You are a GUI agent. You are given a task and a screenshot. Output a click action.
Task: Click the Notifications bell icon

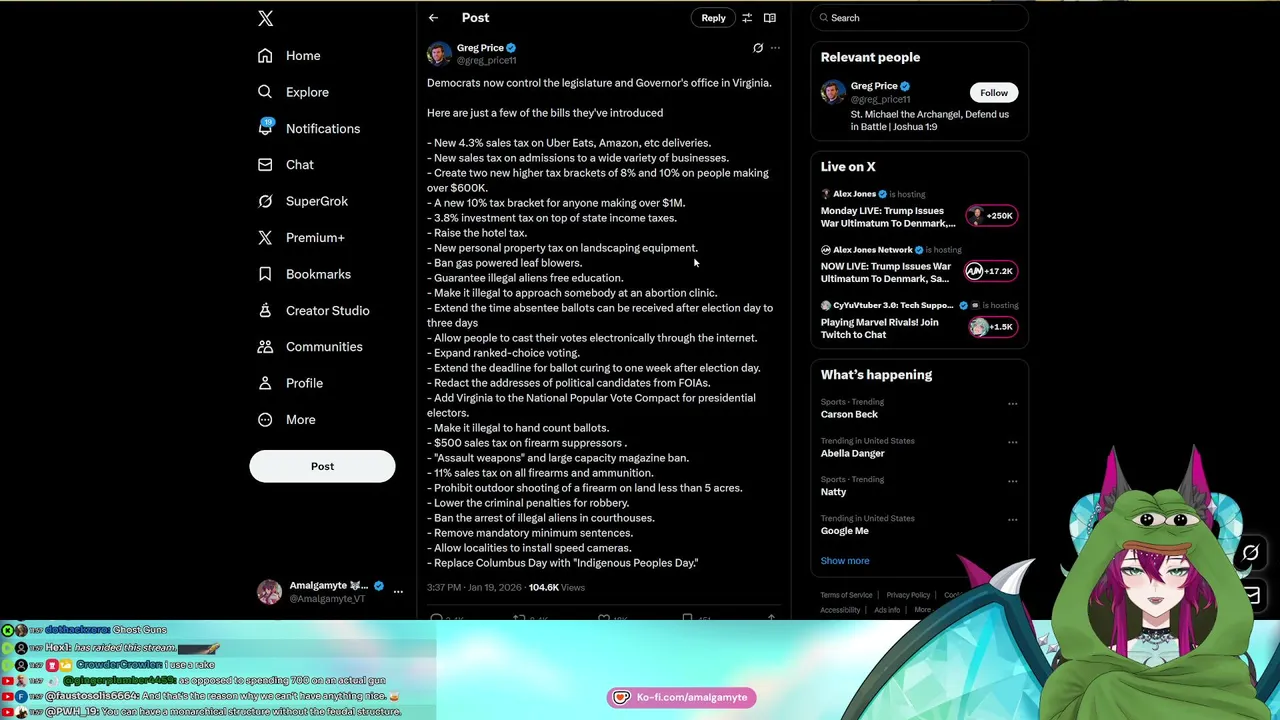[x=265, y=127]
